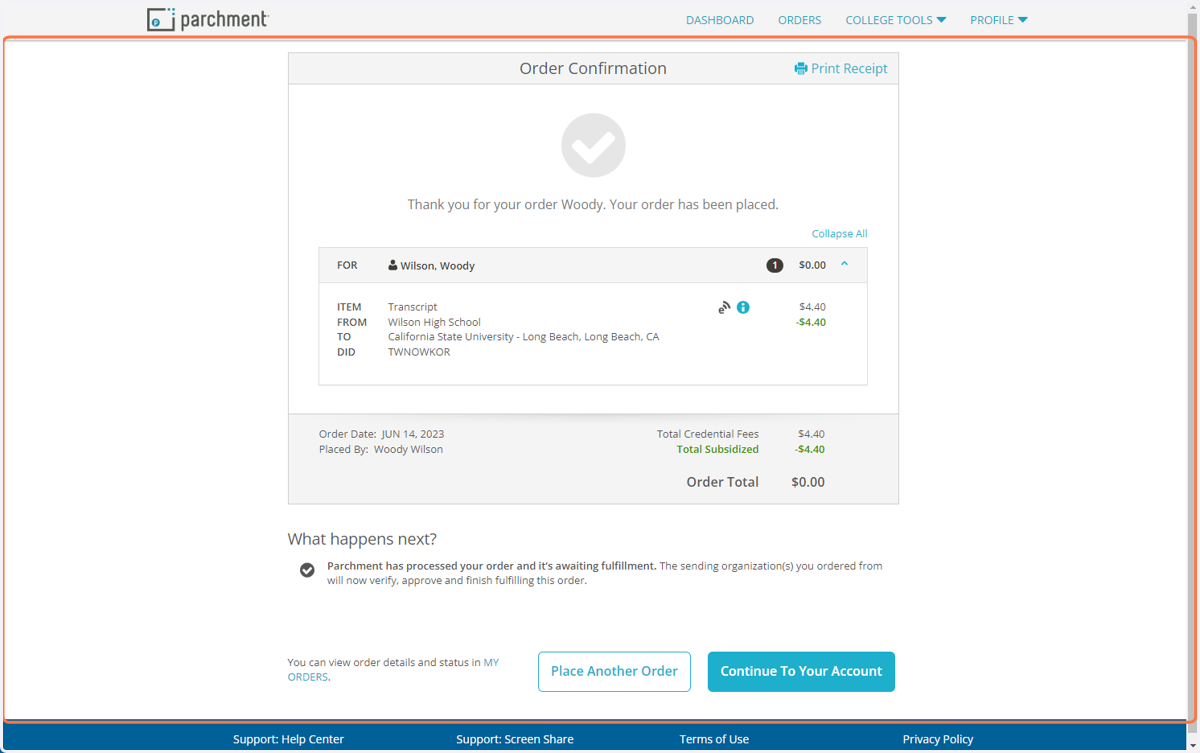Open the Profile dropdown menu

[998, 20]
